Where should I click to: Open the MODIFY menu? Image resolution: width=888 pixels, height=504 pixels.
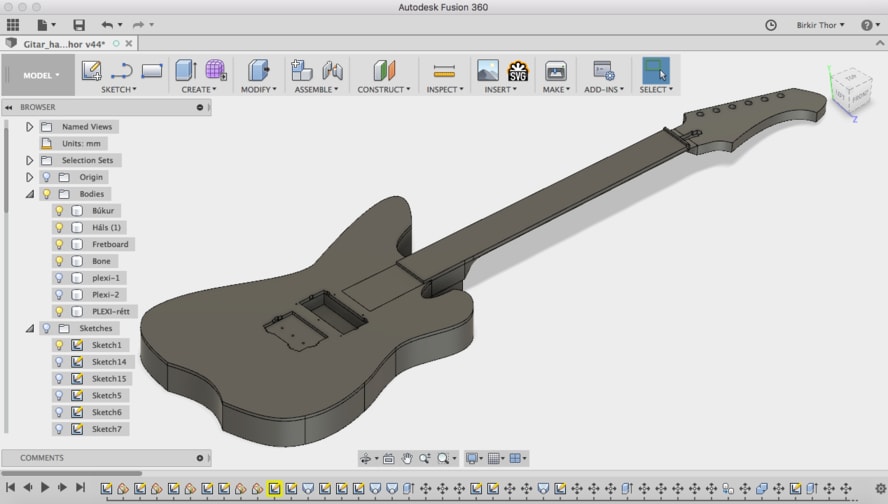pyautogui.click(x=258, y=89)
